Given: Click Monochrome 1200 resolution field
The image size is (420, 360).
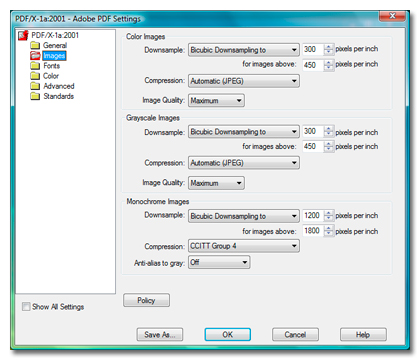Looking at the screenshot, I should [x=313, y=215].
